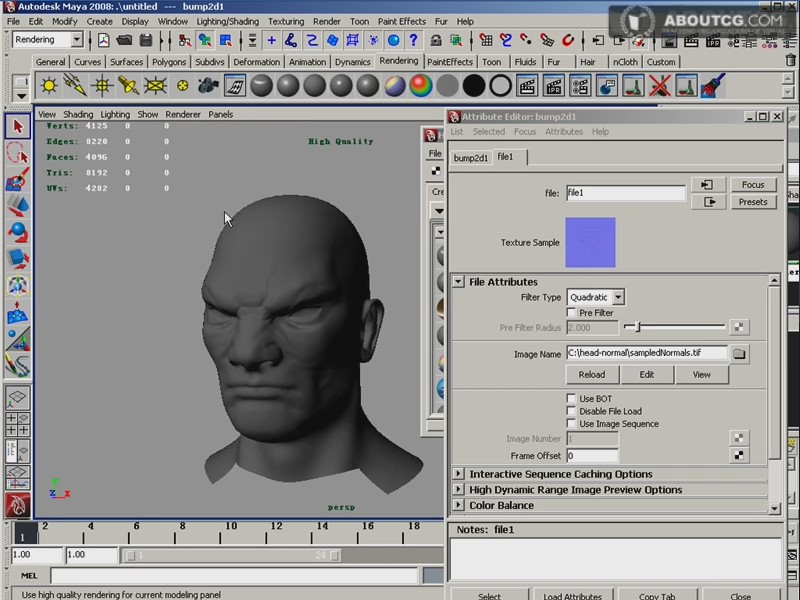Click the Edit button under Image Name
Image resolution: width=800 pixels, height=600 pixels.
point(646,374)
